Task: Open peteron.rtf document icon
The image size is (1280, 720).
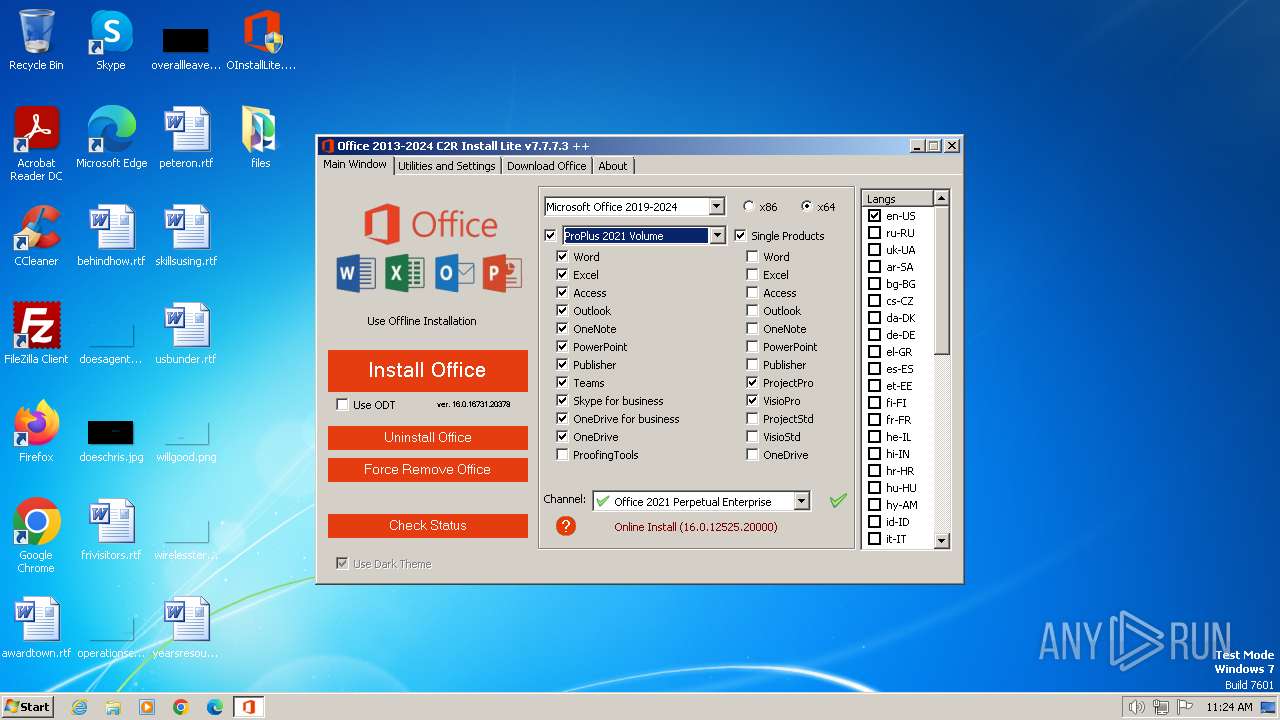Action: click(186, 138)
